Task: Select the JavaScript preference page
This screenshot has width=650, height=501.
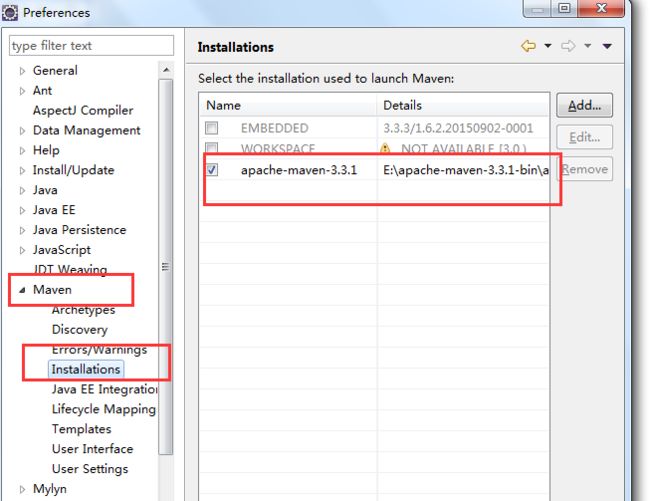Action: [x=62, y=249]
